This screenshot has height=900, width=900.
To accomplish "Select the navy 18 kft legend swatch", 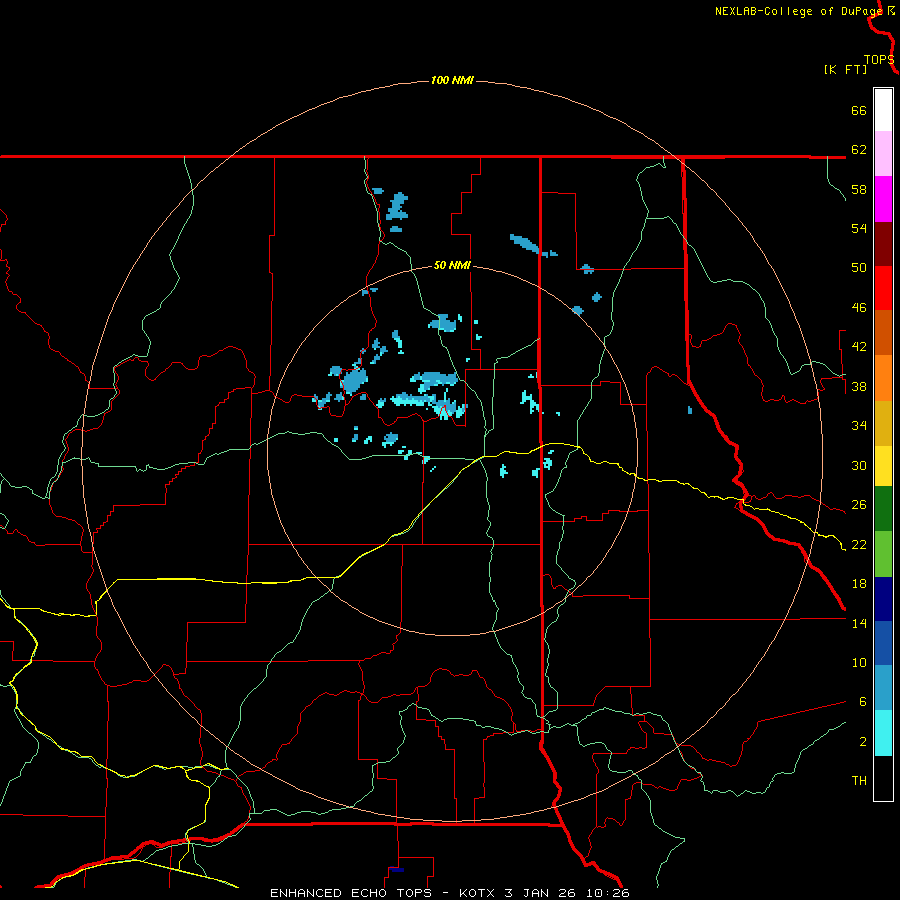I will click(883, 599).
